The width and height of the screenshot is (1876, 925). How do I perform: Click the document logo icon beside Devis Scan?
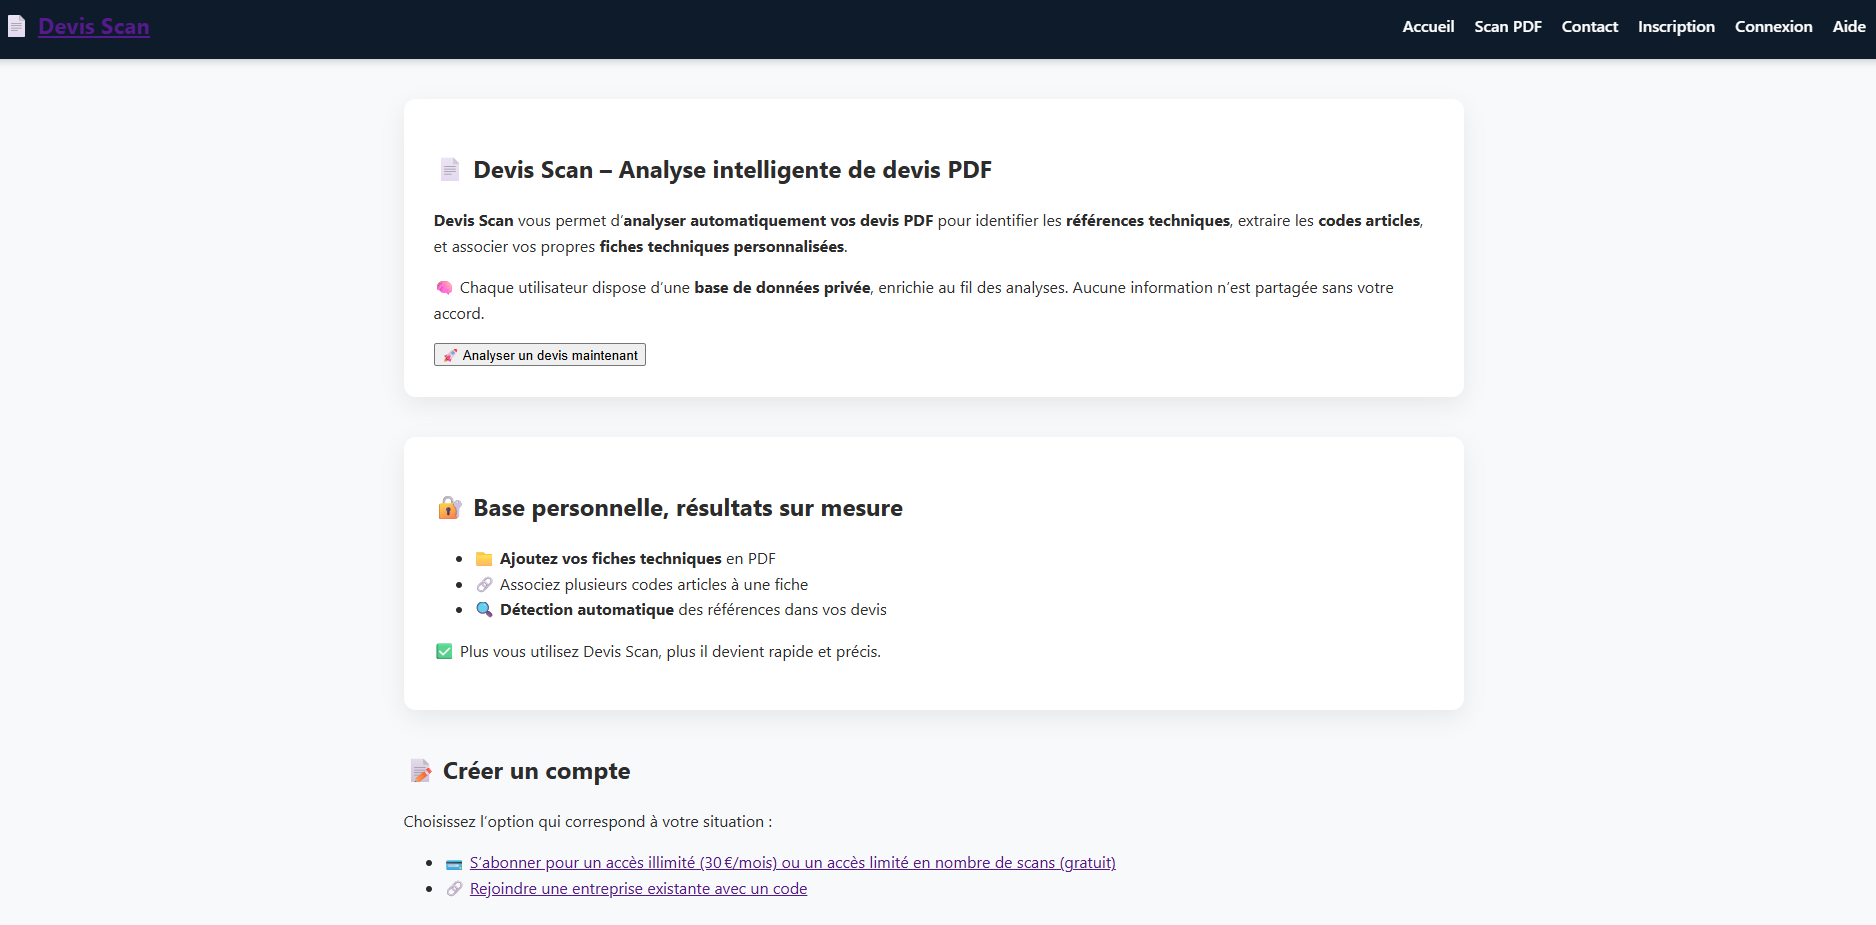[x=16, y=27]
